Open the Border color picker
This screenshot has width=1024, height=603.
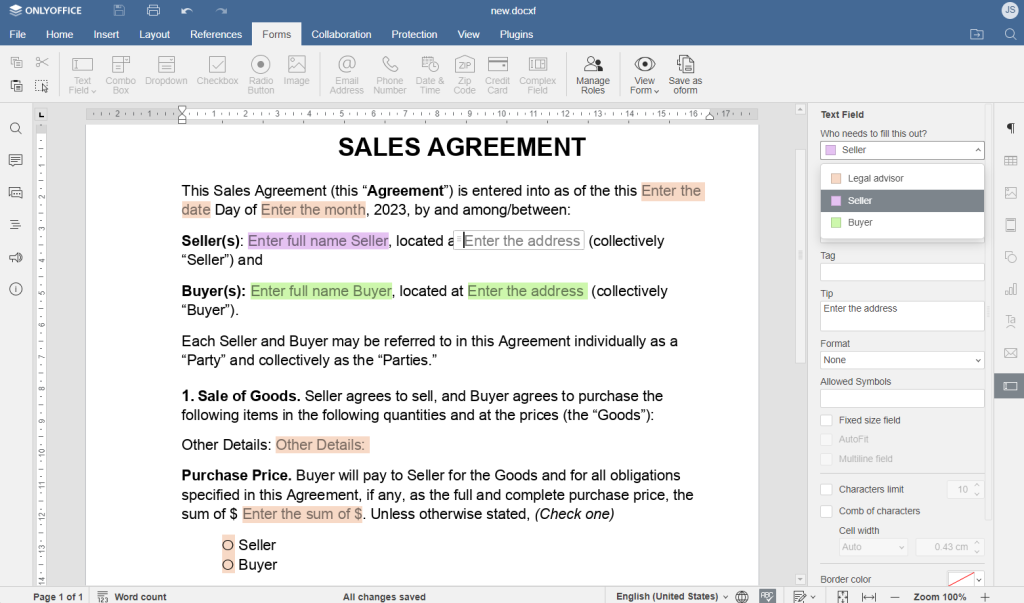(x=963, y=578)
